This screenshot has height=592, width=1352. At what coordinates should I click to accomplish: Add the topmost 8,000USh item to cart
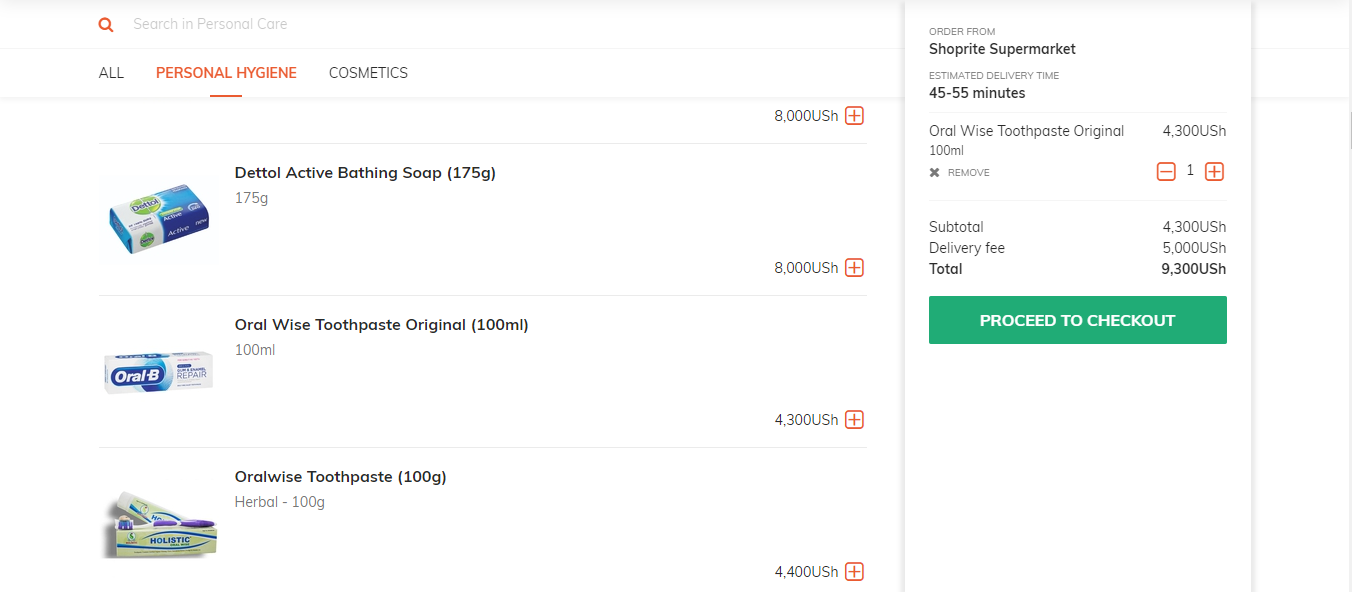point(854,116)
